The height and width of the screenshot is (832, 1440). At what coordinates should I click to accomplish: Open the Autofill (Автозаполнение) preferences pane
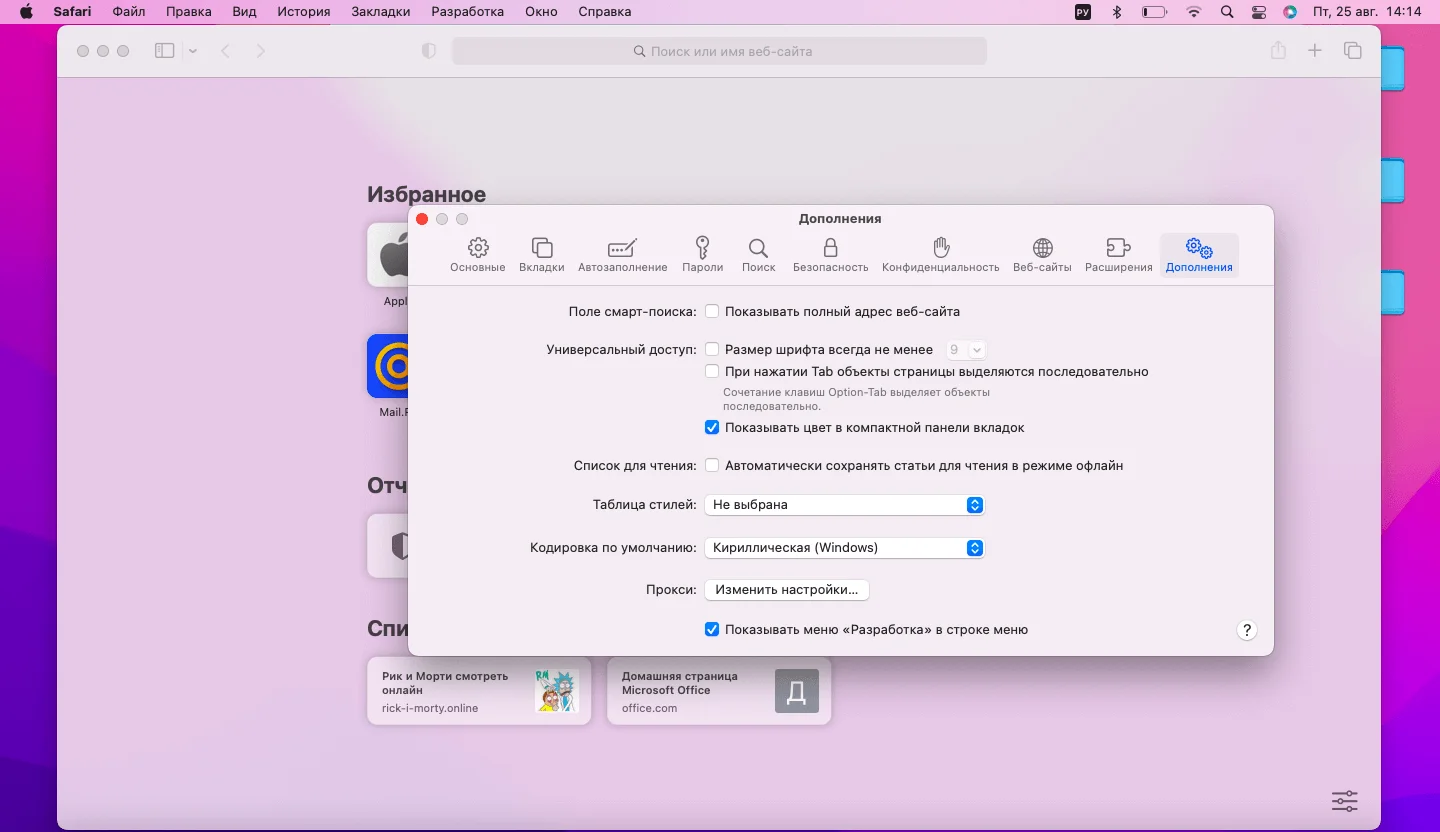622,254
